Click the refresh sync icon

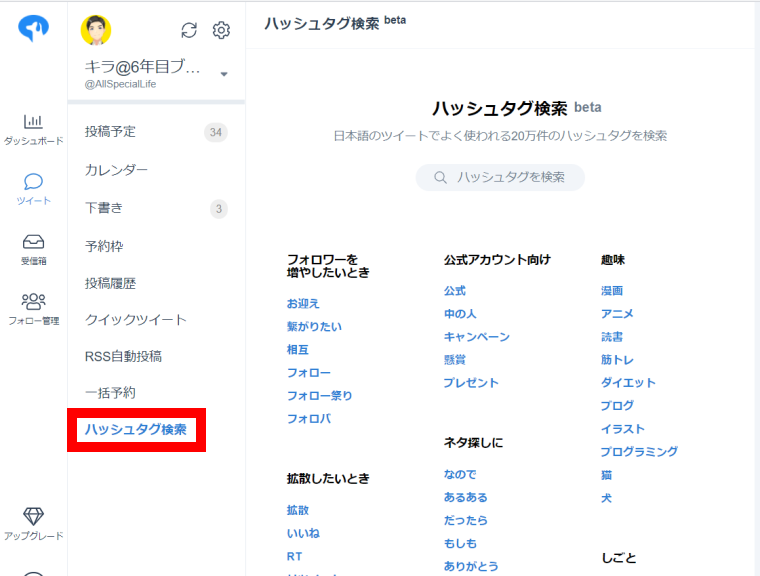click(x=189, y=30)
